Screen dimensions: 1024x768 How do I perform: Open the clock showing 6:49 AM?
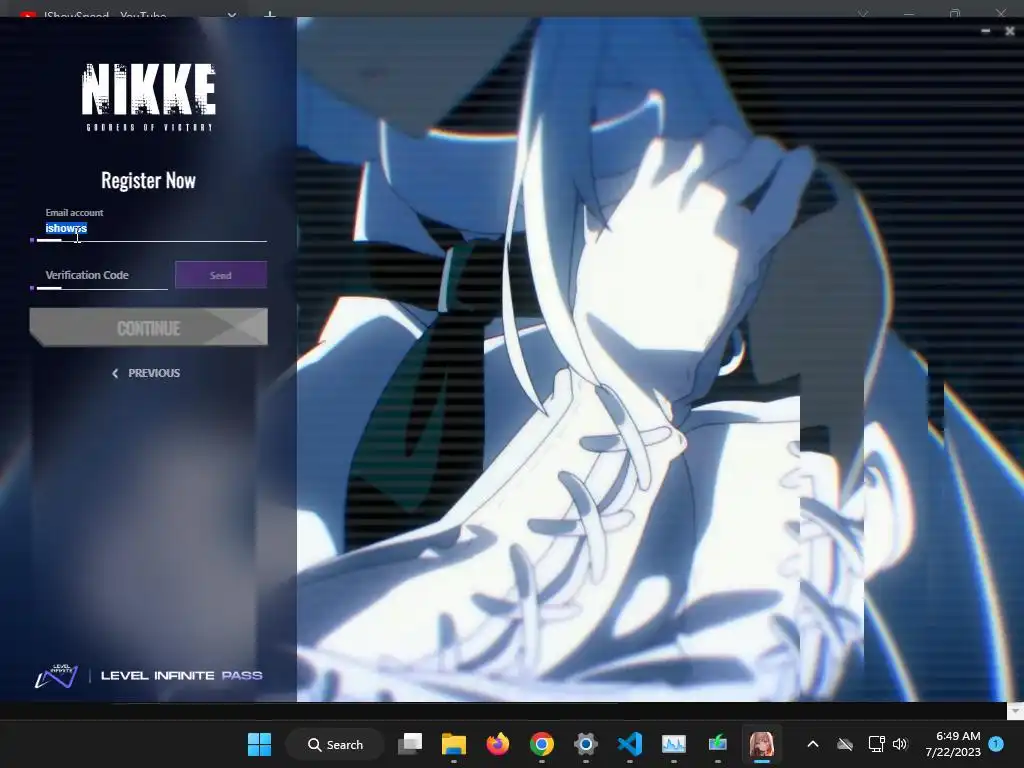[953, 744]
